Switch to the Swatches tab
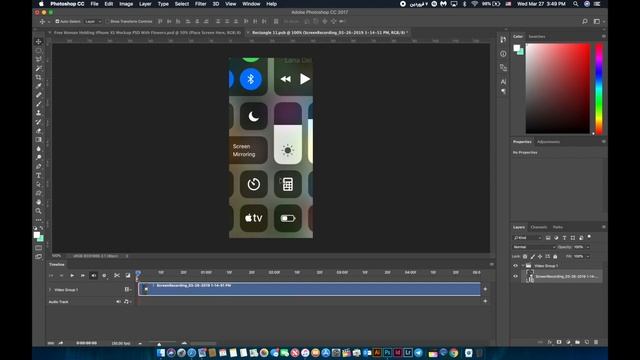 537,36
